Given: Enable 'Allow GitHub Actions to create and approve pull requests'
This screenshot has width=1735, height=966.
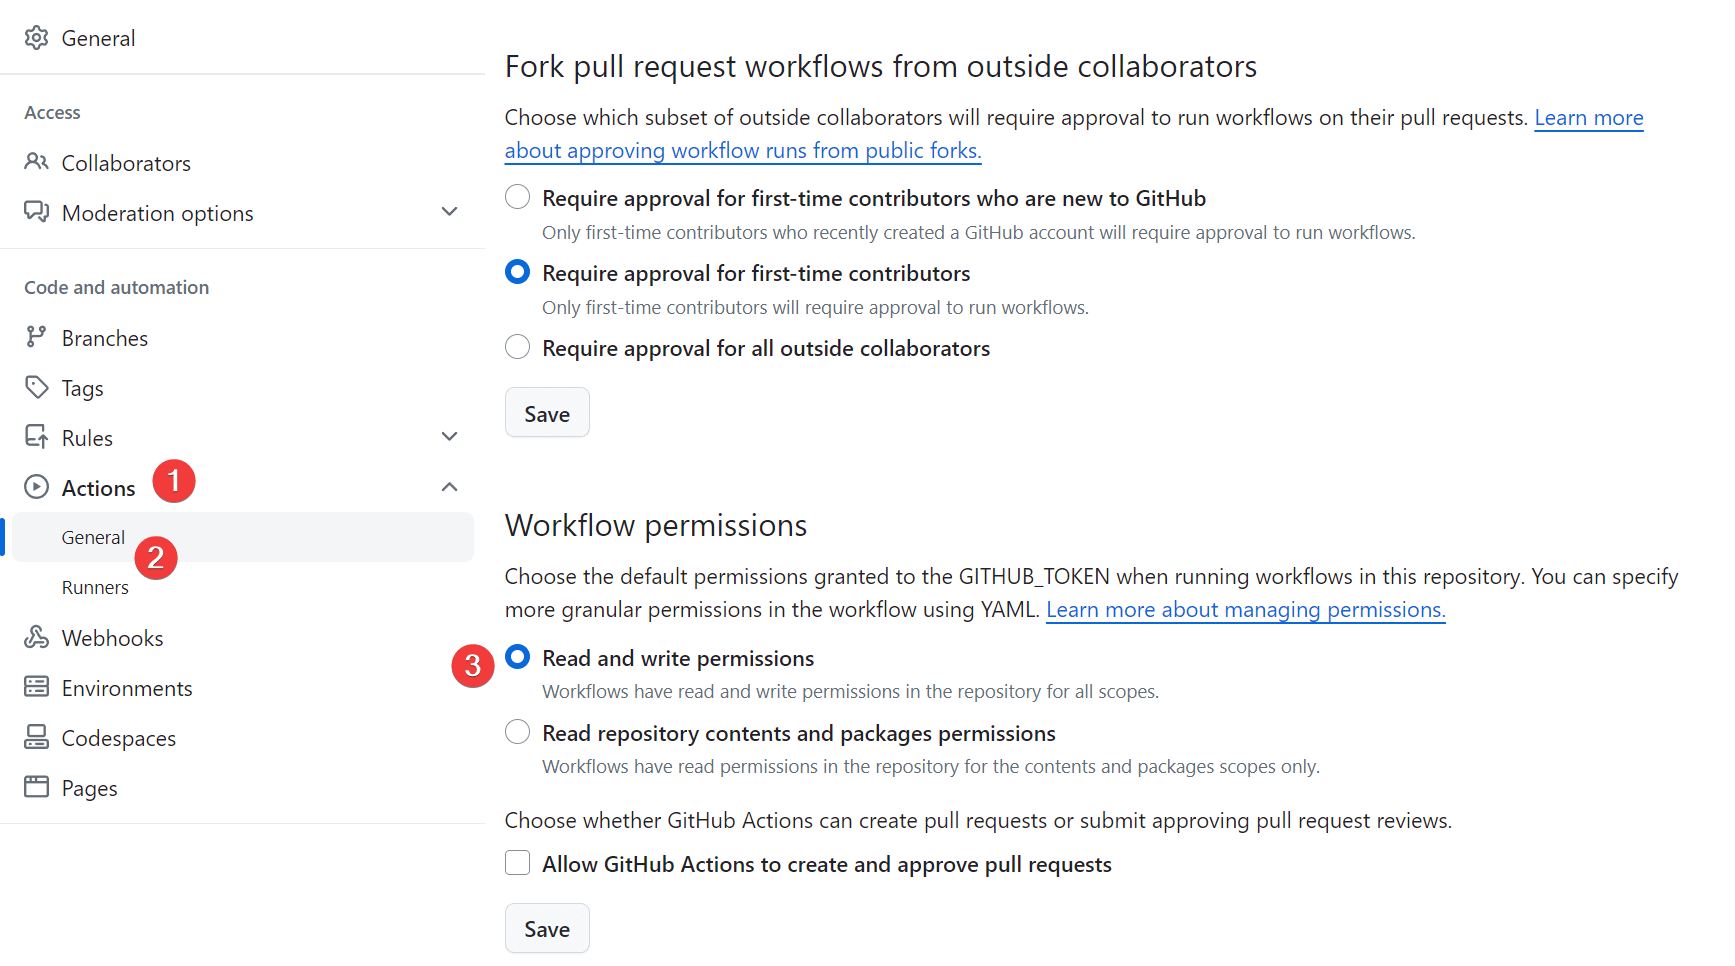Looking at the screenshot, I should pos(517,863).
